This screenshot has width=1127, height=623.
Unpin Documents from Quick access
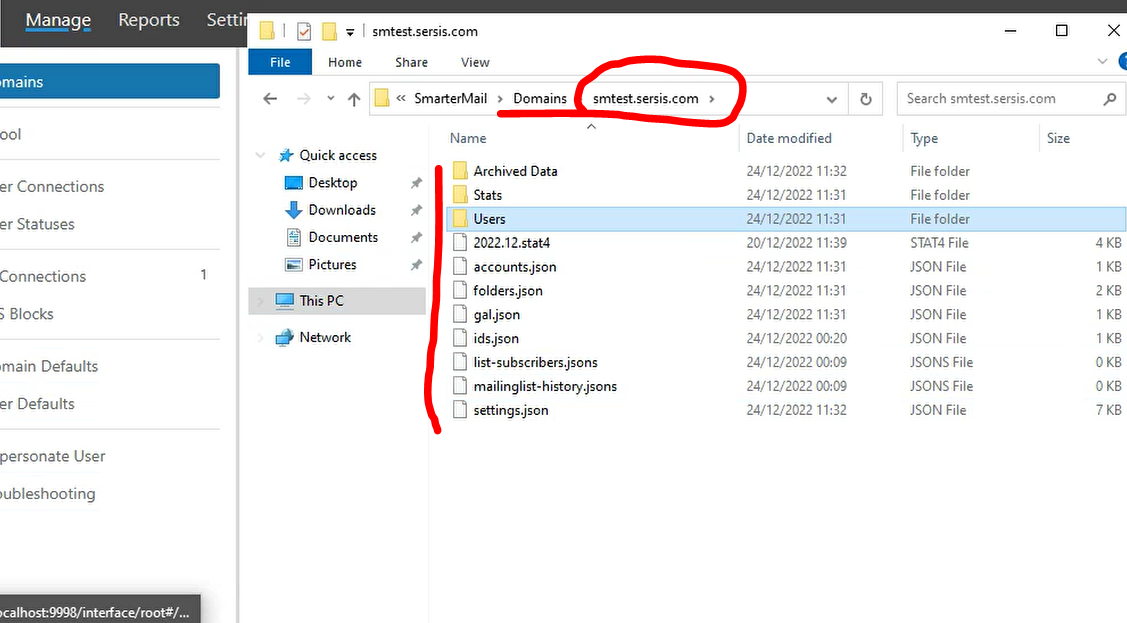click(416, 238)
